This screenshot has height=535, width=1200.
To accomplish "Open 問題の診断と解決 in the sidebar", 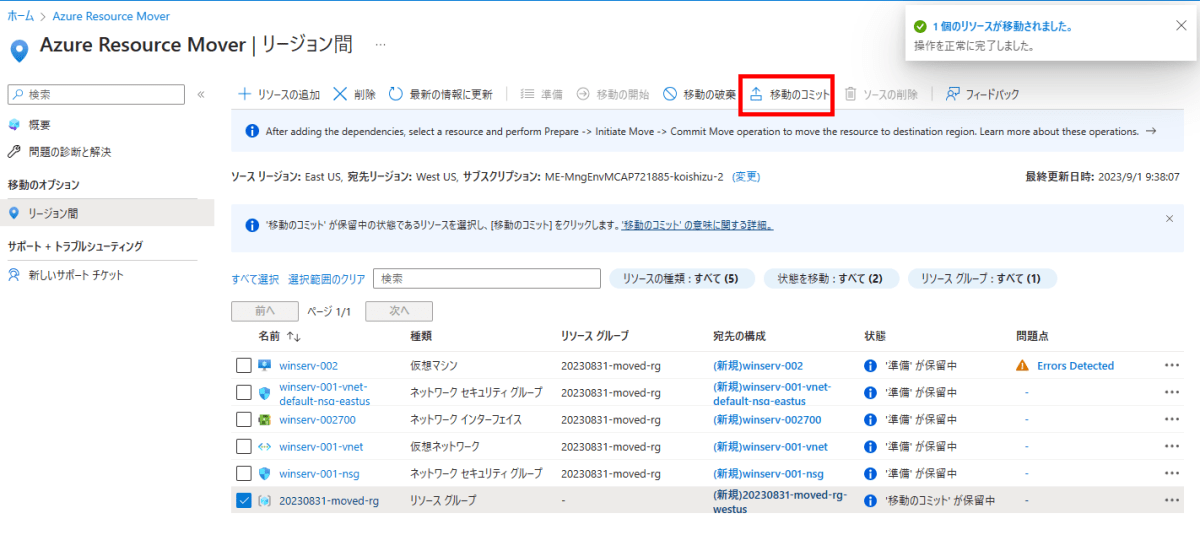I will click(x=70, y=152).
